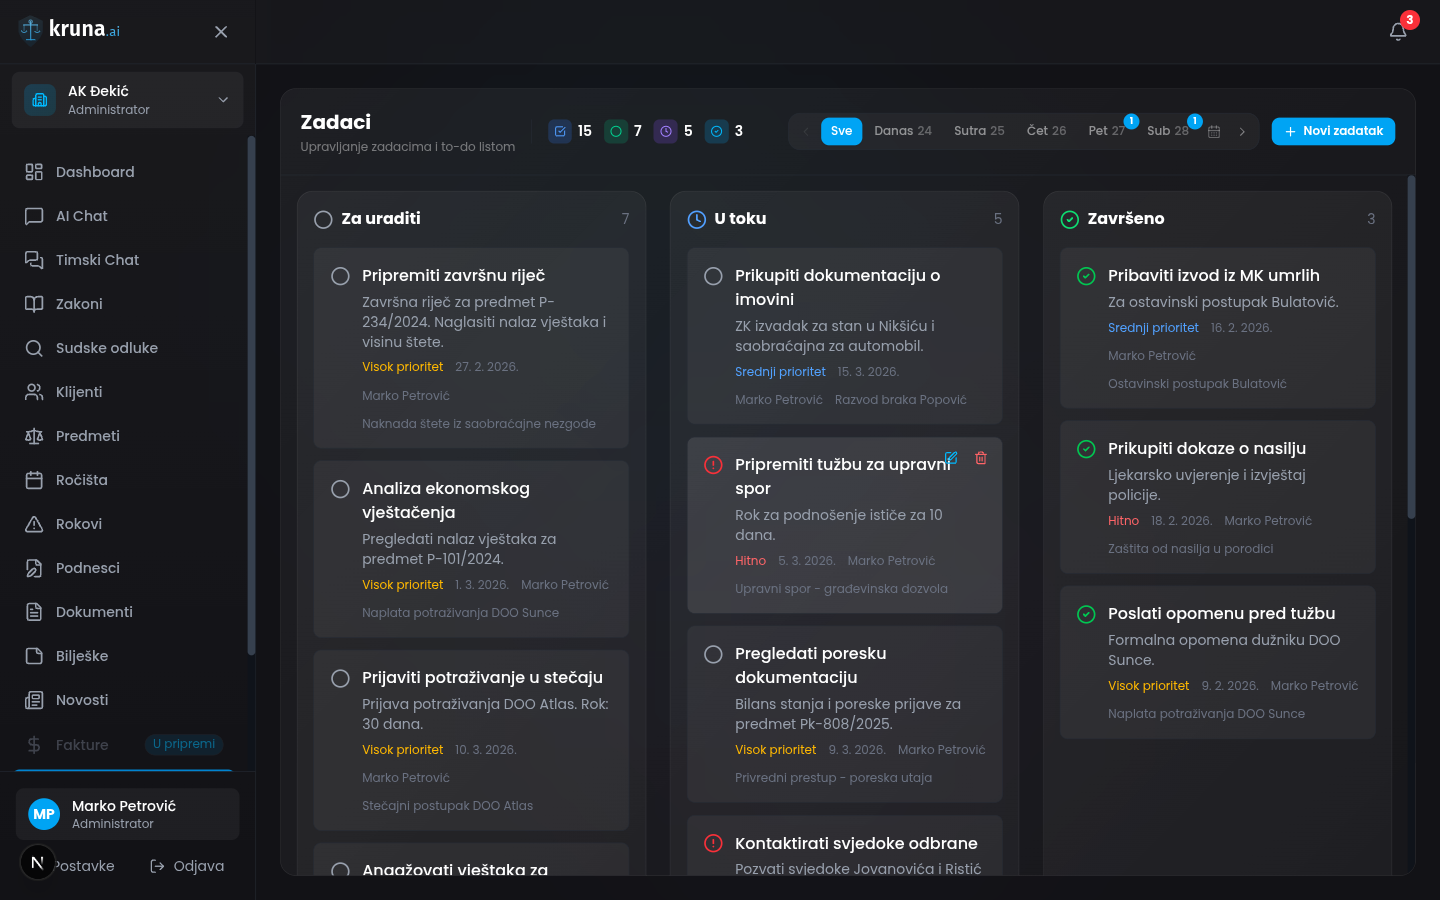
Task: Click the right arrow to show next days
Action: (x=1242, y=131)
